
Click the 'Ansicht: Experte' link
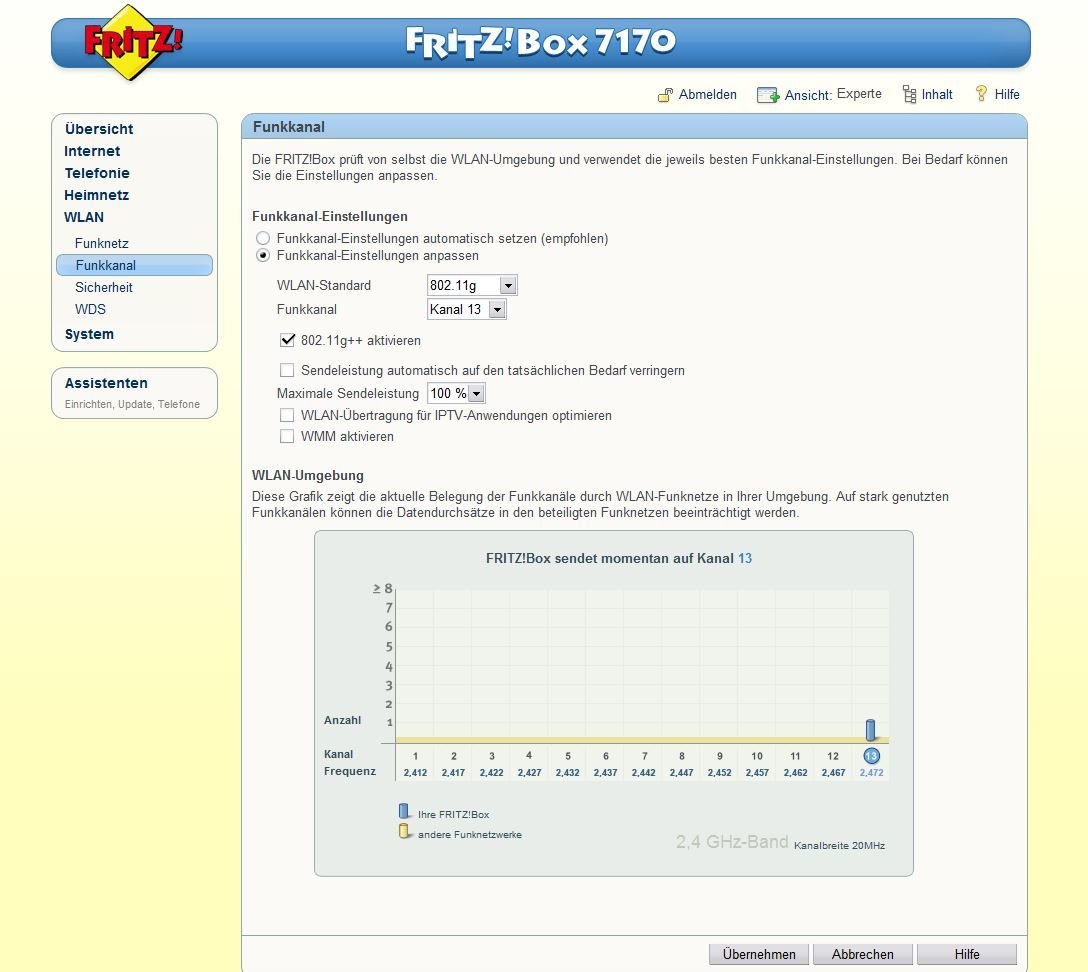coord(833,94)
